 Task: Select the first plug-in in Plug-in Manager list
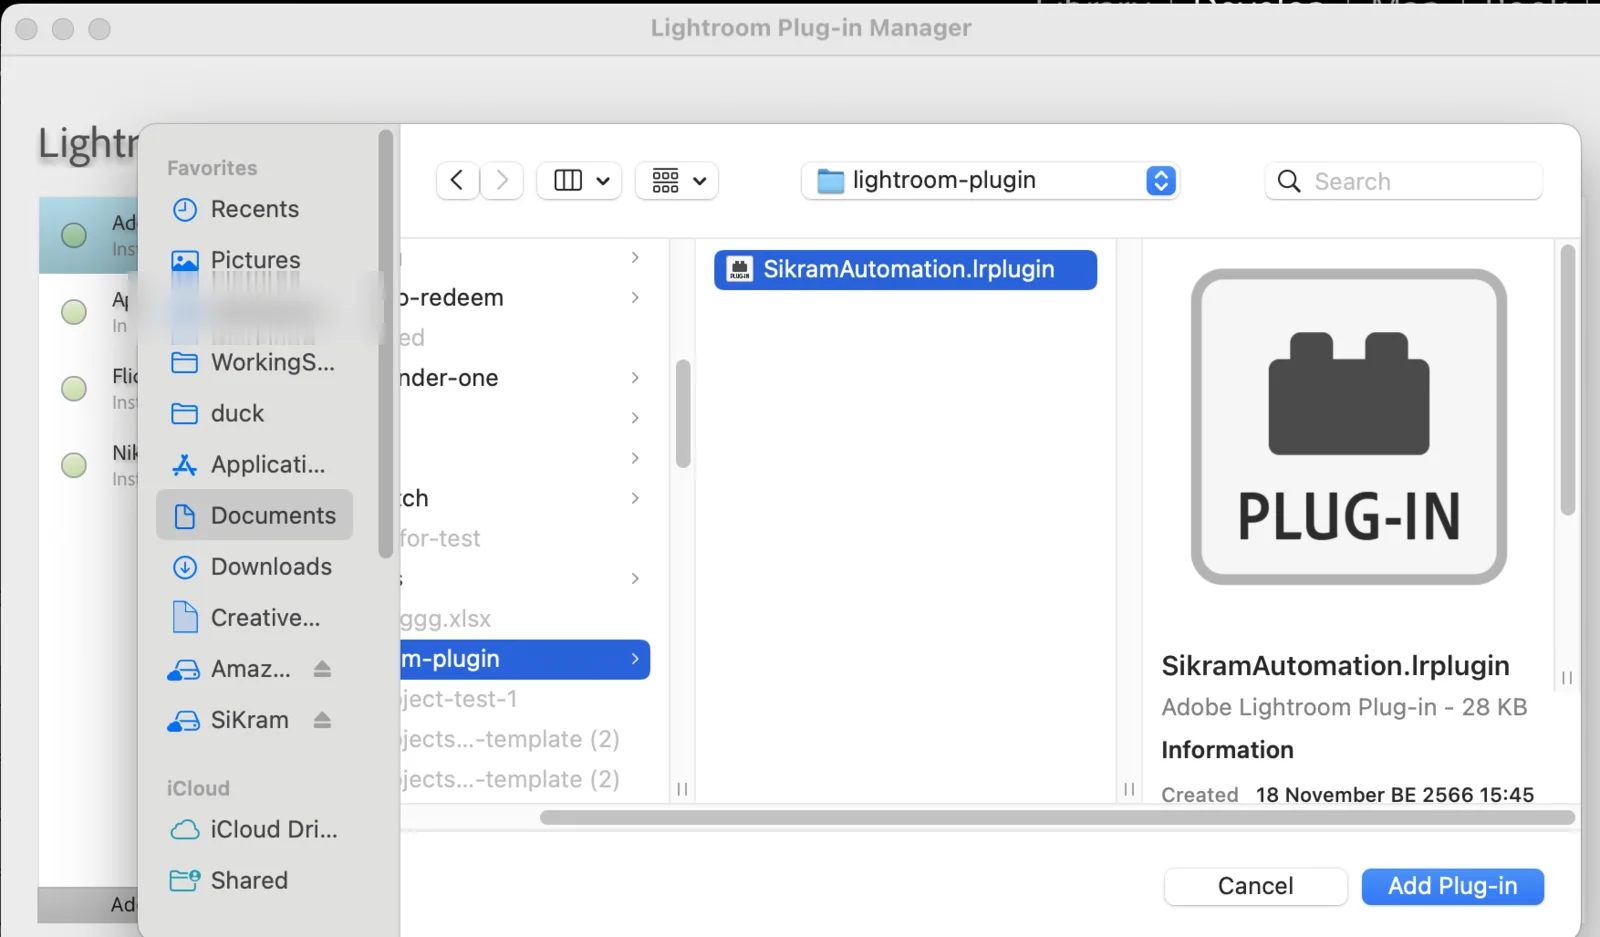pyautogui.click(x=88, y=235)
